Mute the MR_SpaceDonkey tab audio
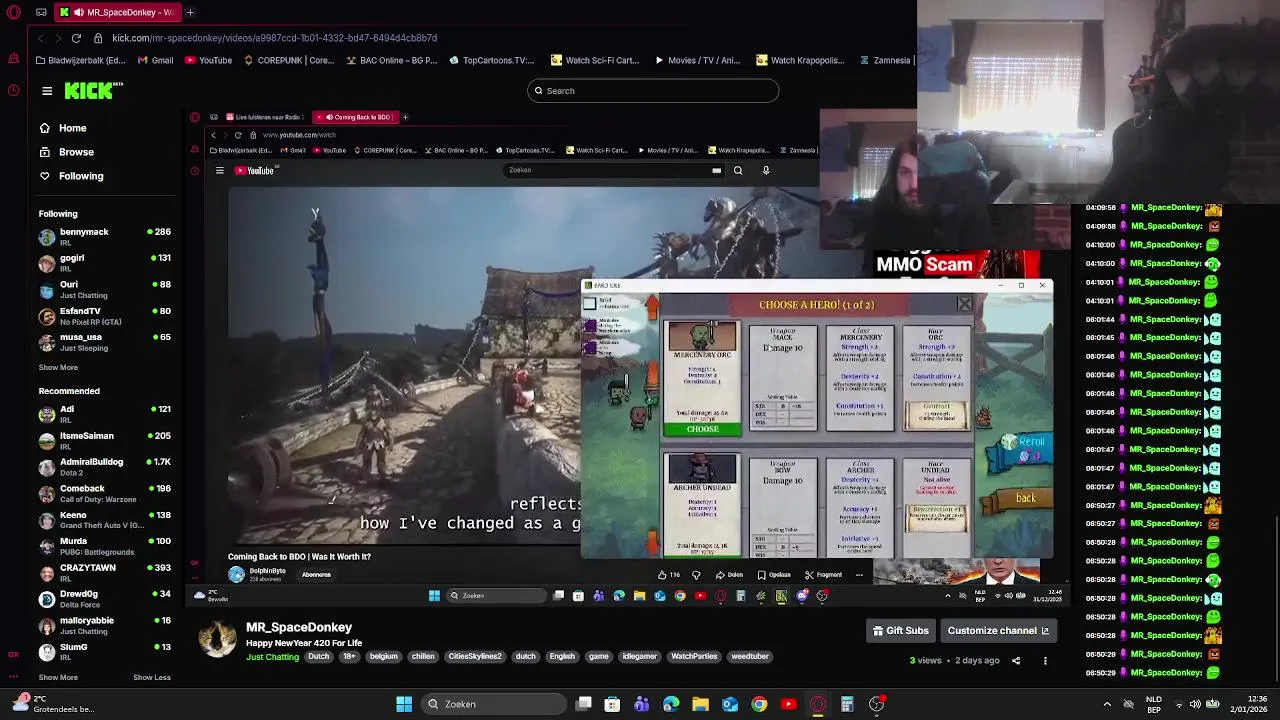The image size is (1280, 720). pos(78,12)
